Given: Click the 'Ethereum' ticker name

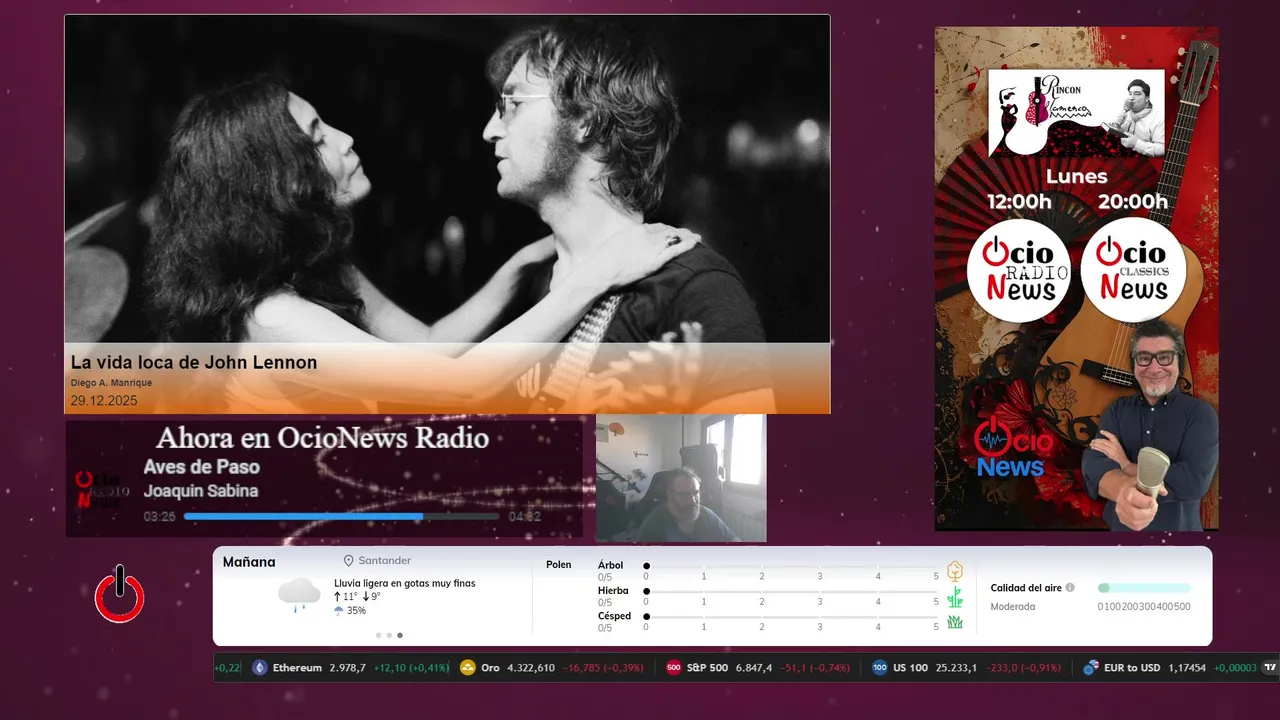Looking at the screenshot, I should (297, 668).
